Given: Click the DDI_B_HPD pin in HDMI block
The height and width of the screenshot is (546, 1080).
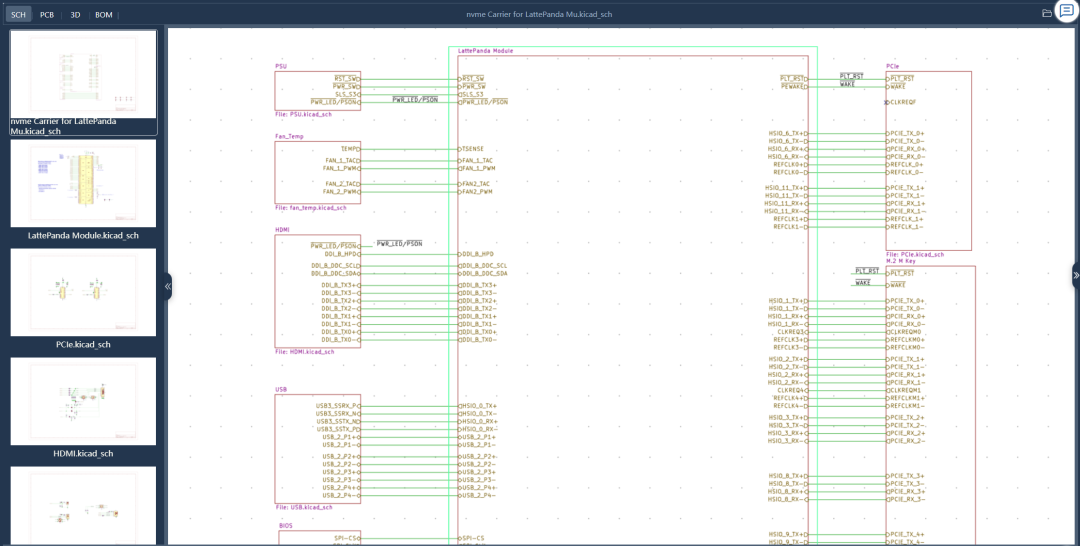Looking at the screenshot, I should click(342, 254).
